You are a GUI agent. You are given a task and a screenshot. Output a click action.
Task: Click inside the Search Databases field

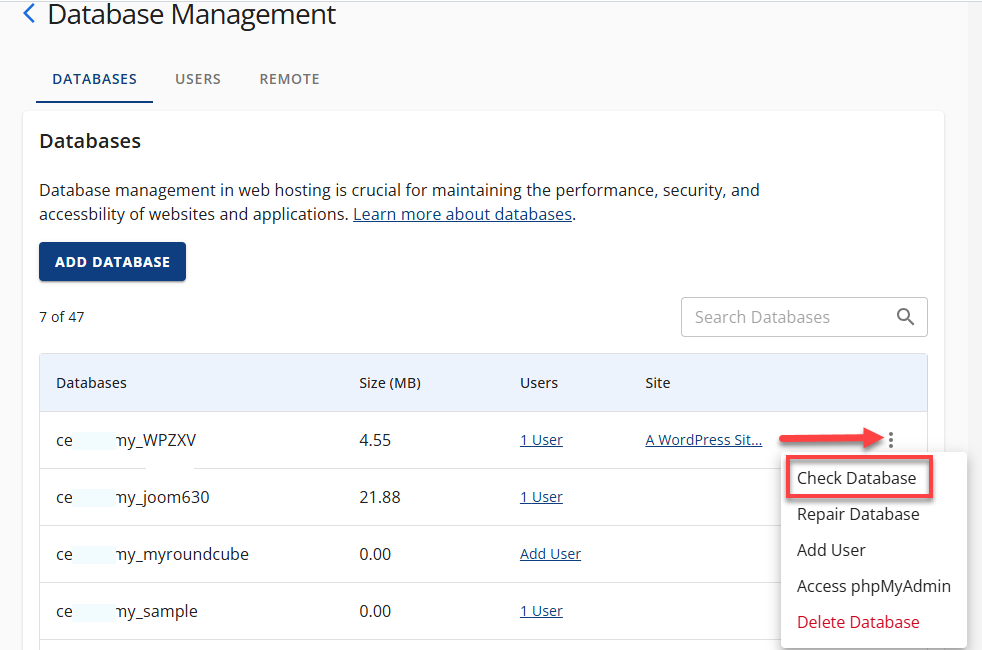tap(780, 316)
